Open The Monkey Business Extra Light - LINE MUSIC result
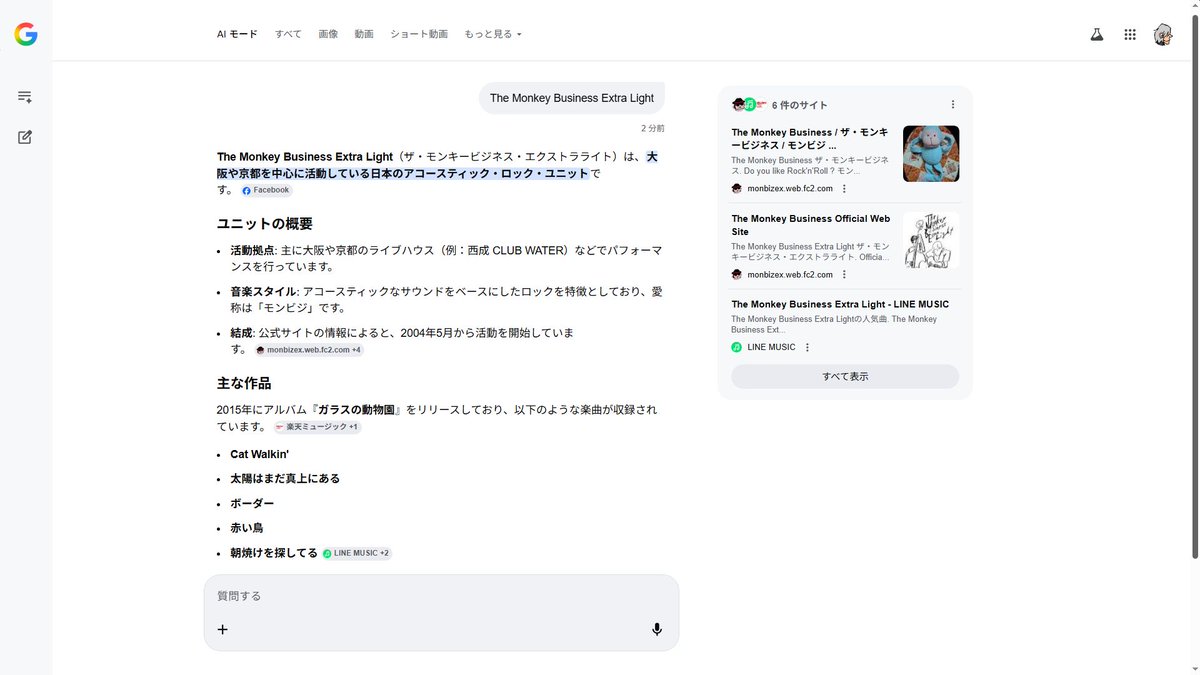This screenshot has height=675, width=1200. click(840, 304)
